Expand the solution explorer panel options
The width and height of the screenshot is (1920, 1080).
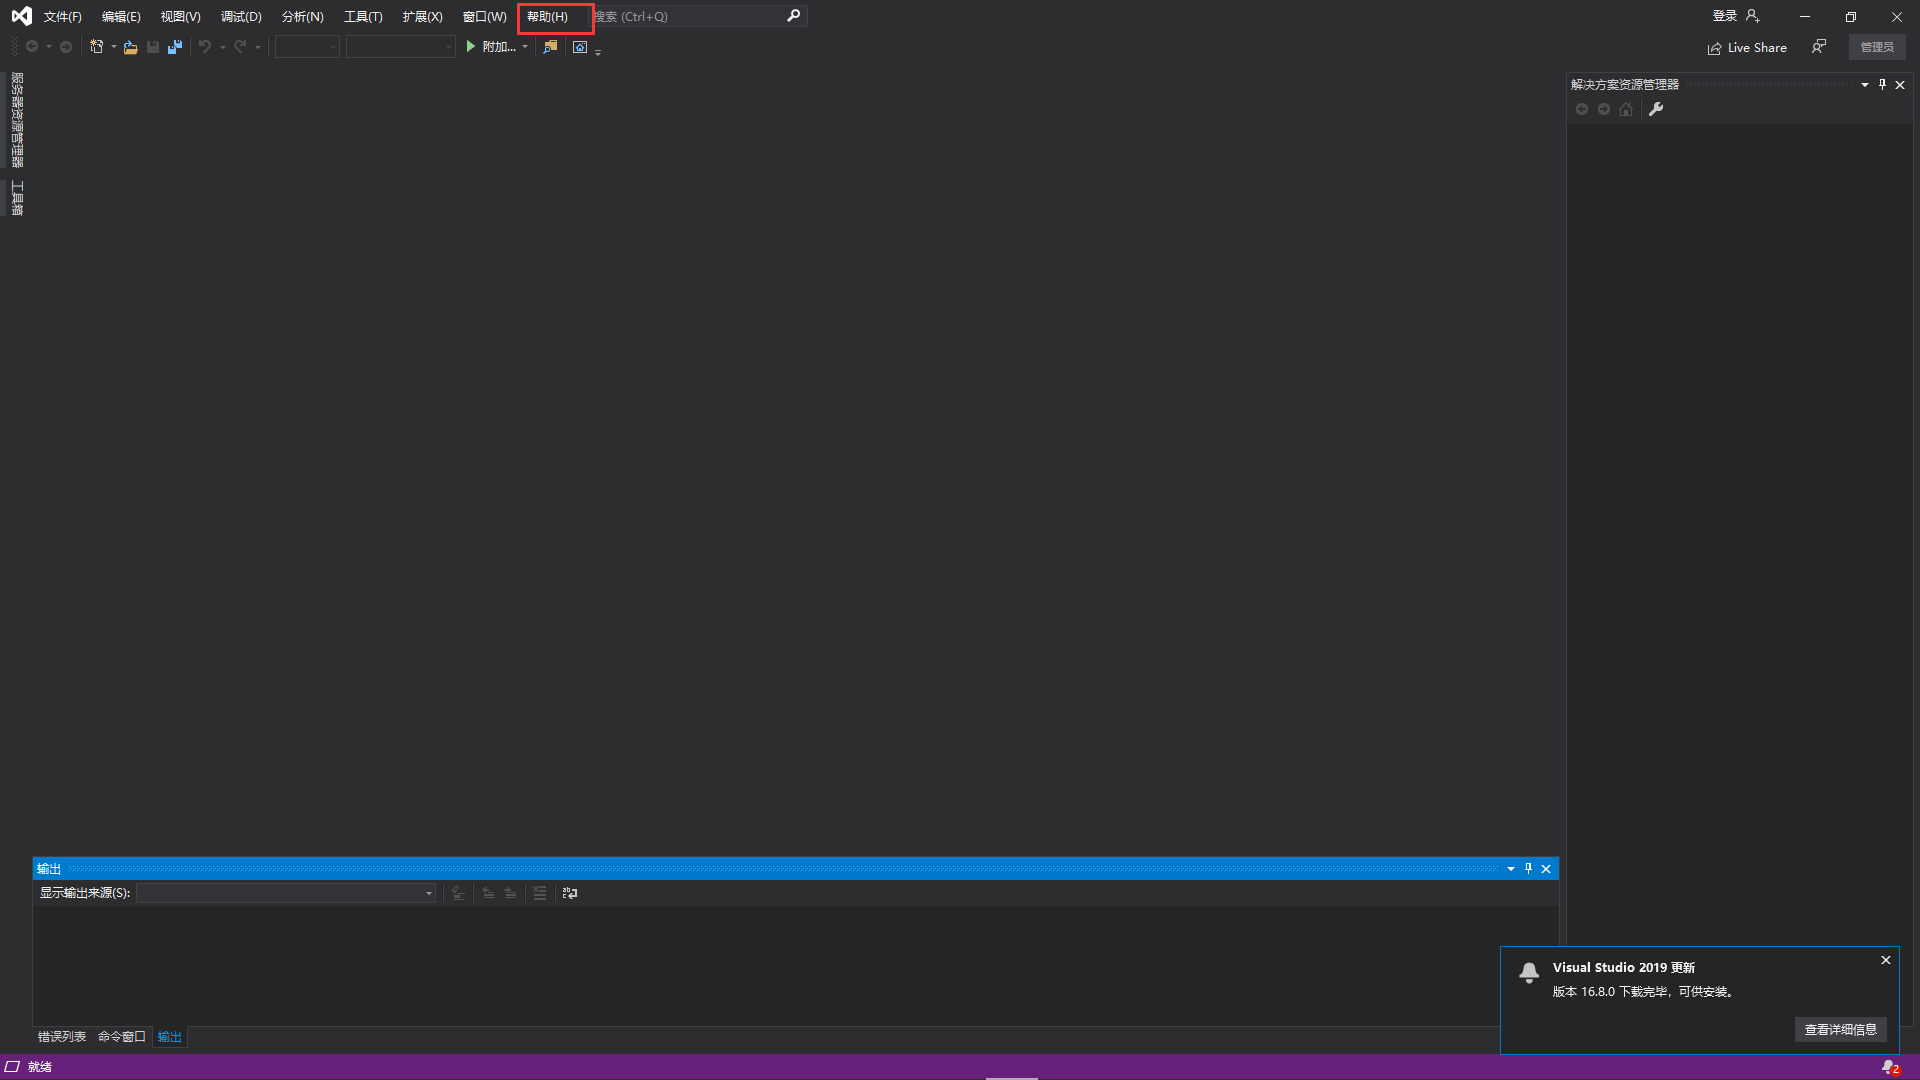1863,84
